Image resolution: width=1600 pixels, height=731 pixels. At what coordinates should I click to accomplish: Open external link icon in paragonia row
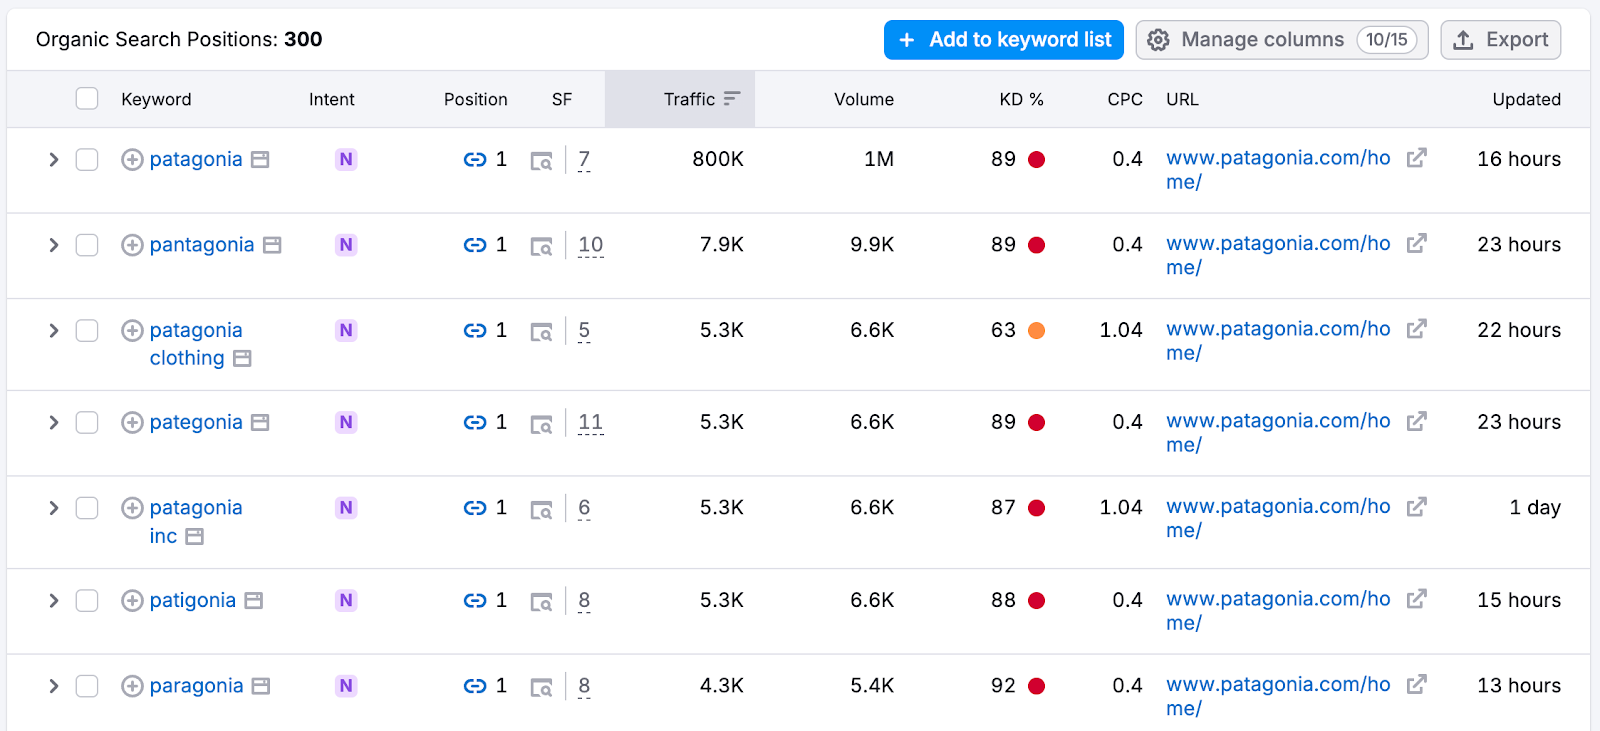[1416, 684]
